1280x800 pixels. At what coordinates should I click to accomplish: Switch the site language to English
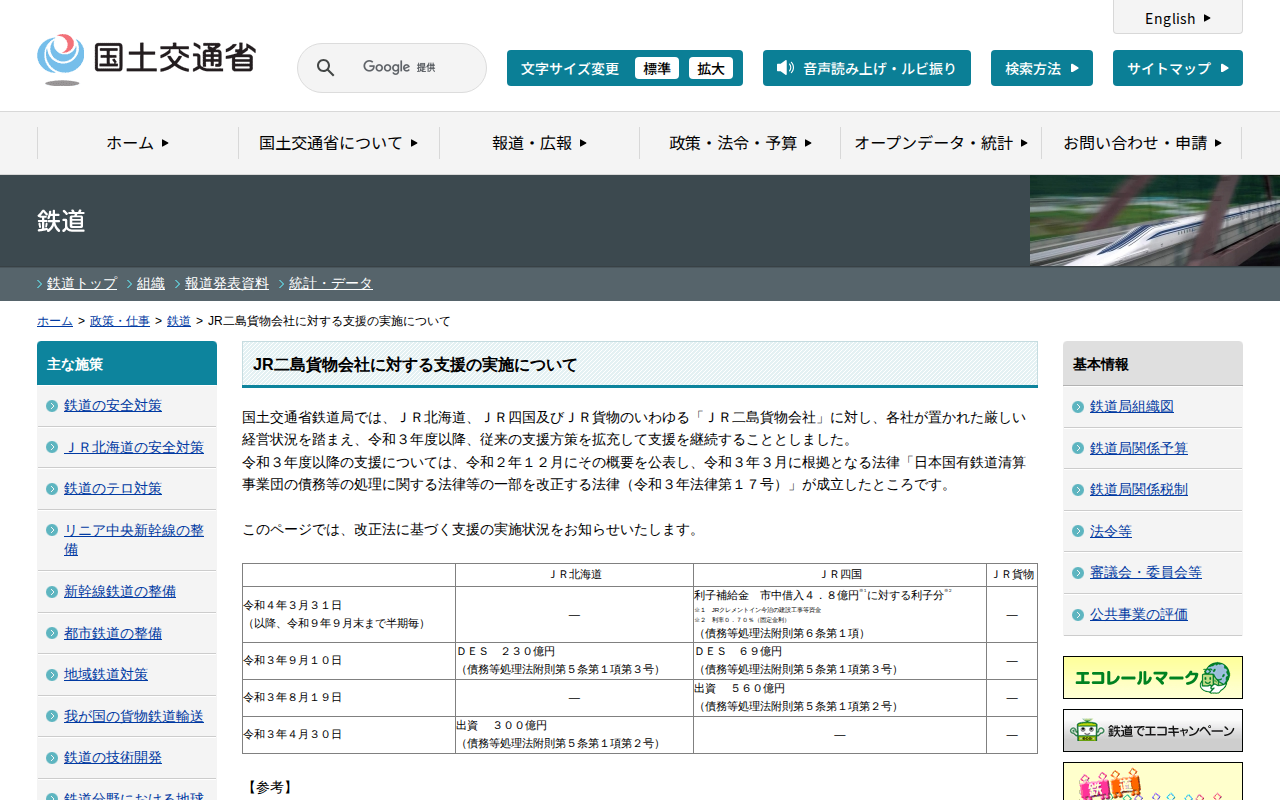[1177, 18]
